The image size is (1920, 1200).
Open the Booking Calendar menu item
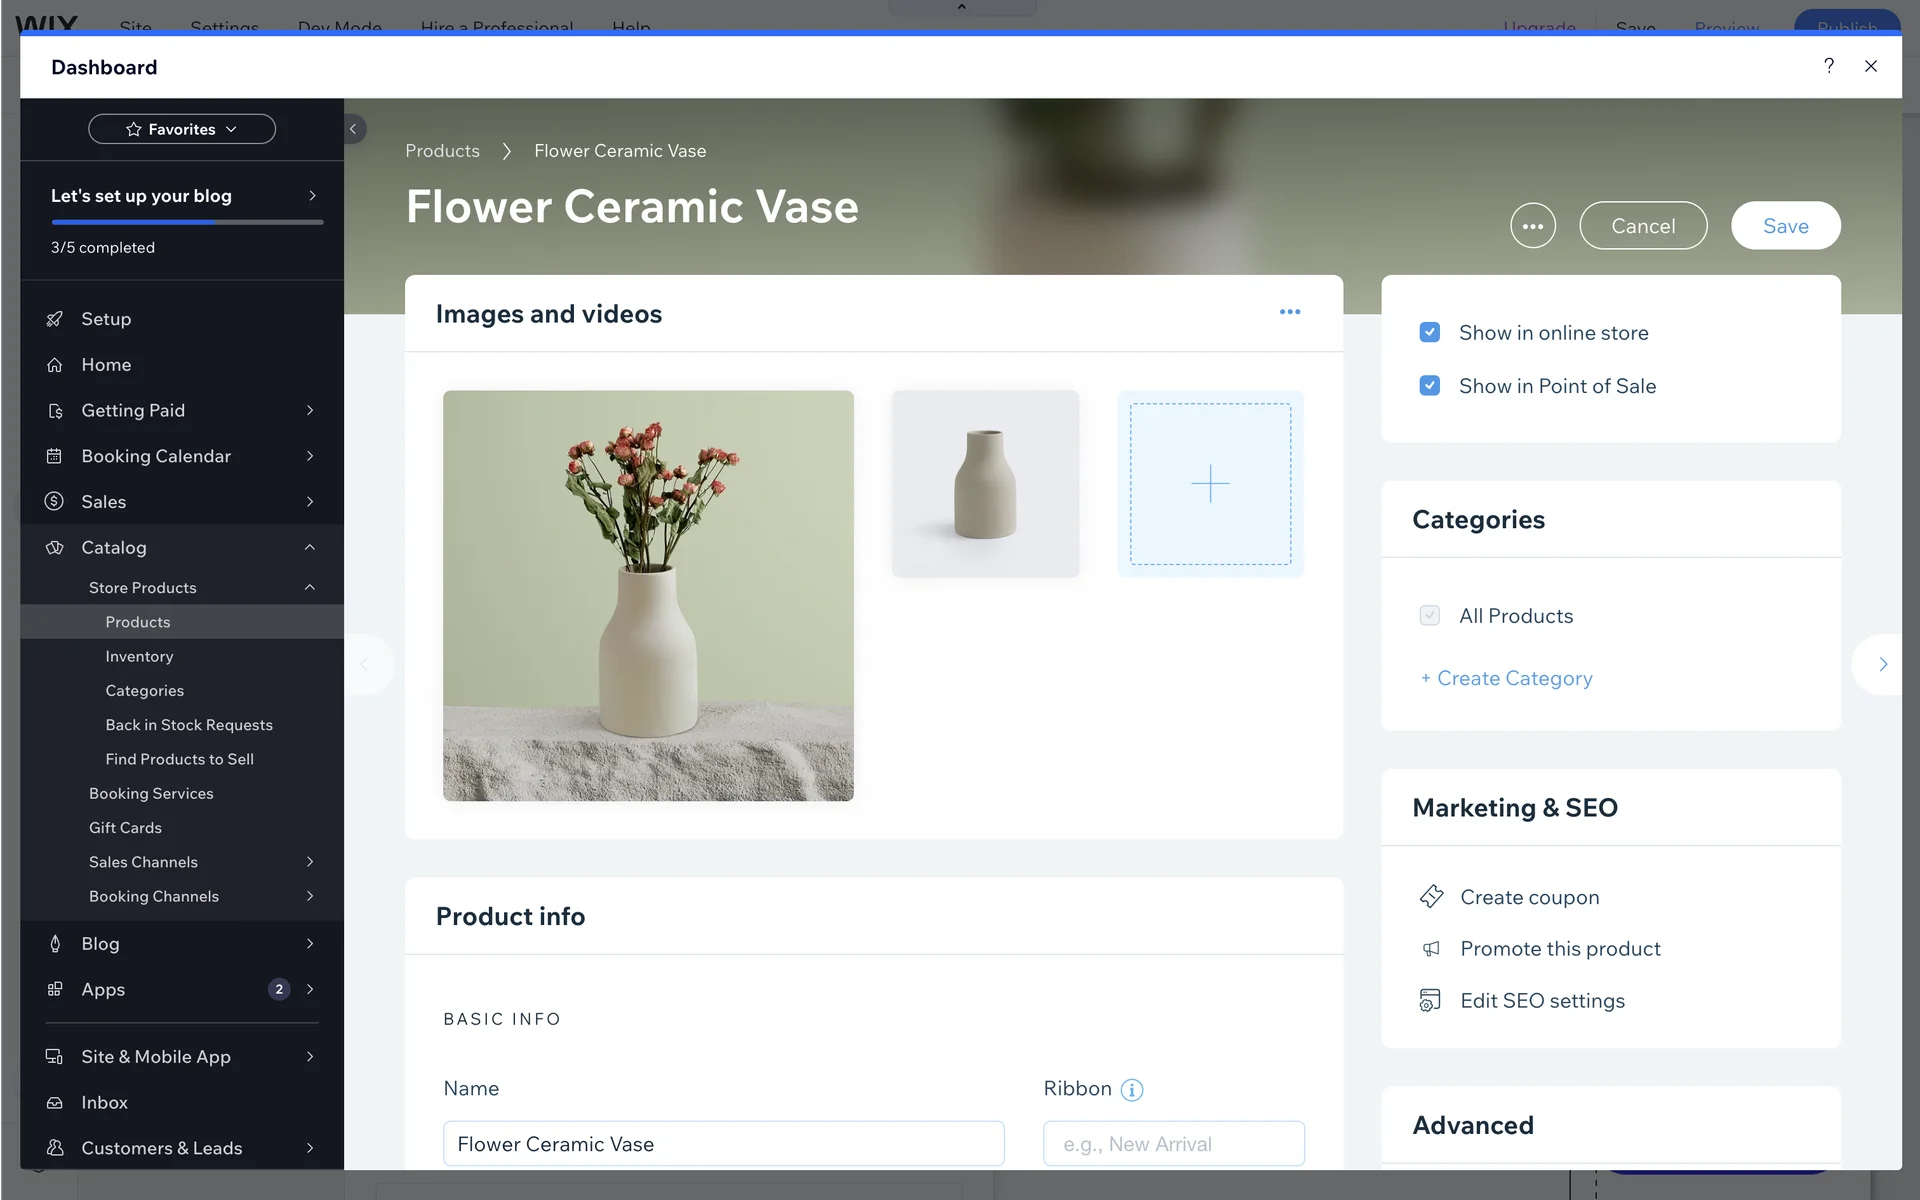click(156, 456)
